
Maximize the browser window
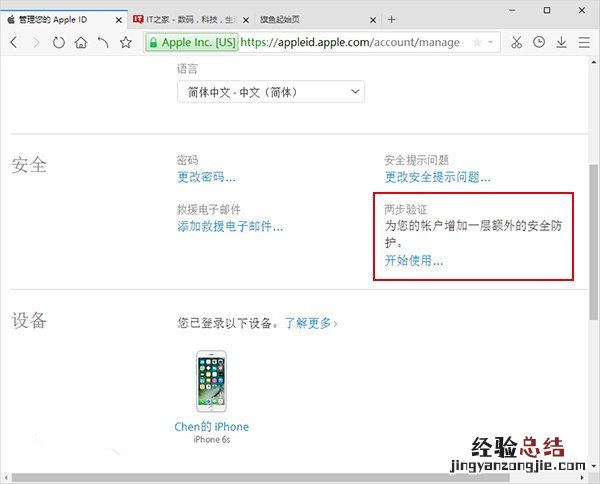[547, 11]
